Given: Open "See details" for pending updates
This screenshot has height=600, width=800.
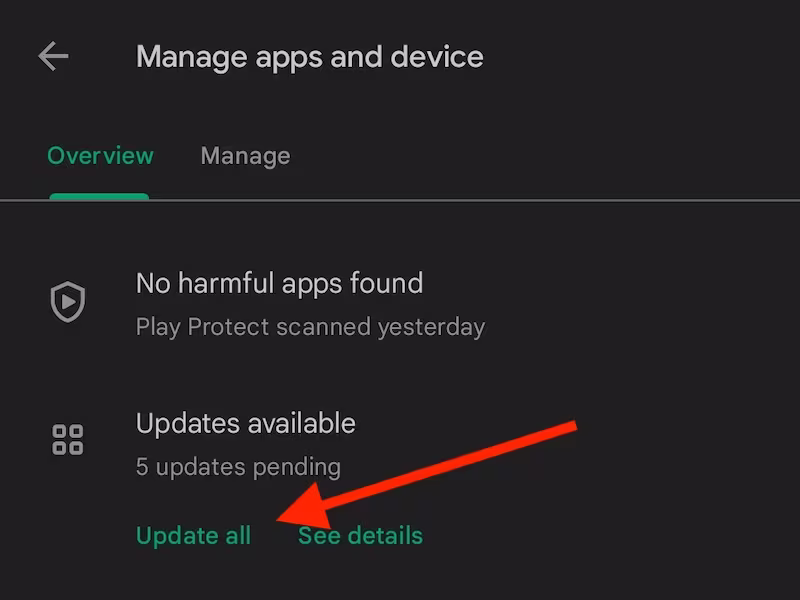Looking at the screenshot, I should coord(360,536).
